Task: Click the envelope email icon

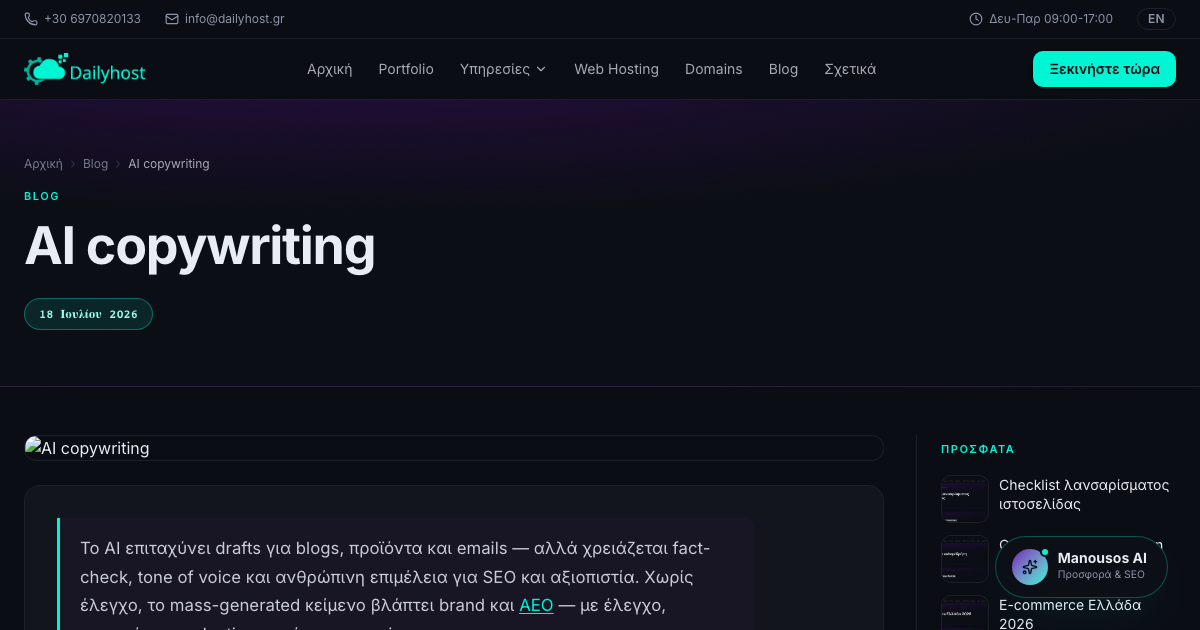Action: point(172,19)
